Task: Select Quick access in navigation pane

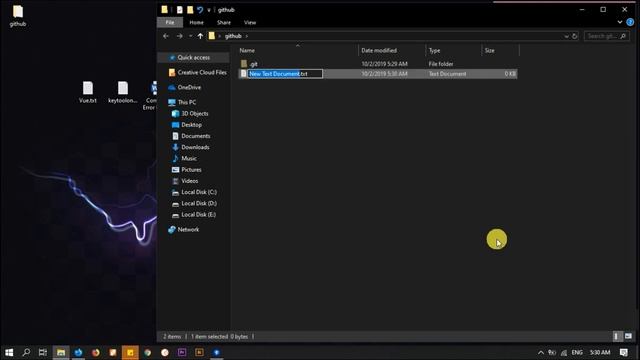Action: click(x=193, y=58)
